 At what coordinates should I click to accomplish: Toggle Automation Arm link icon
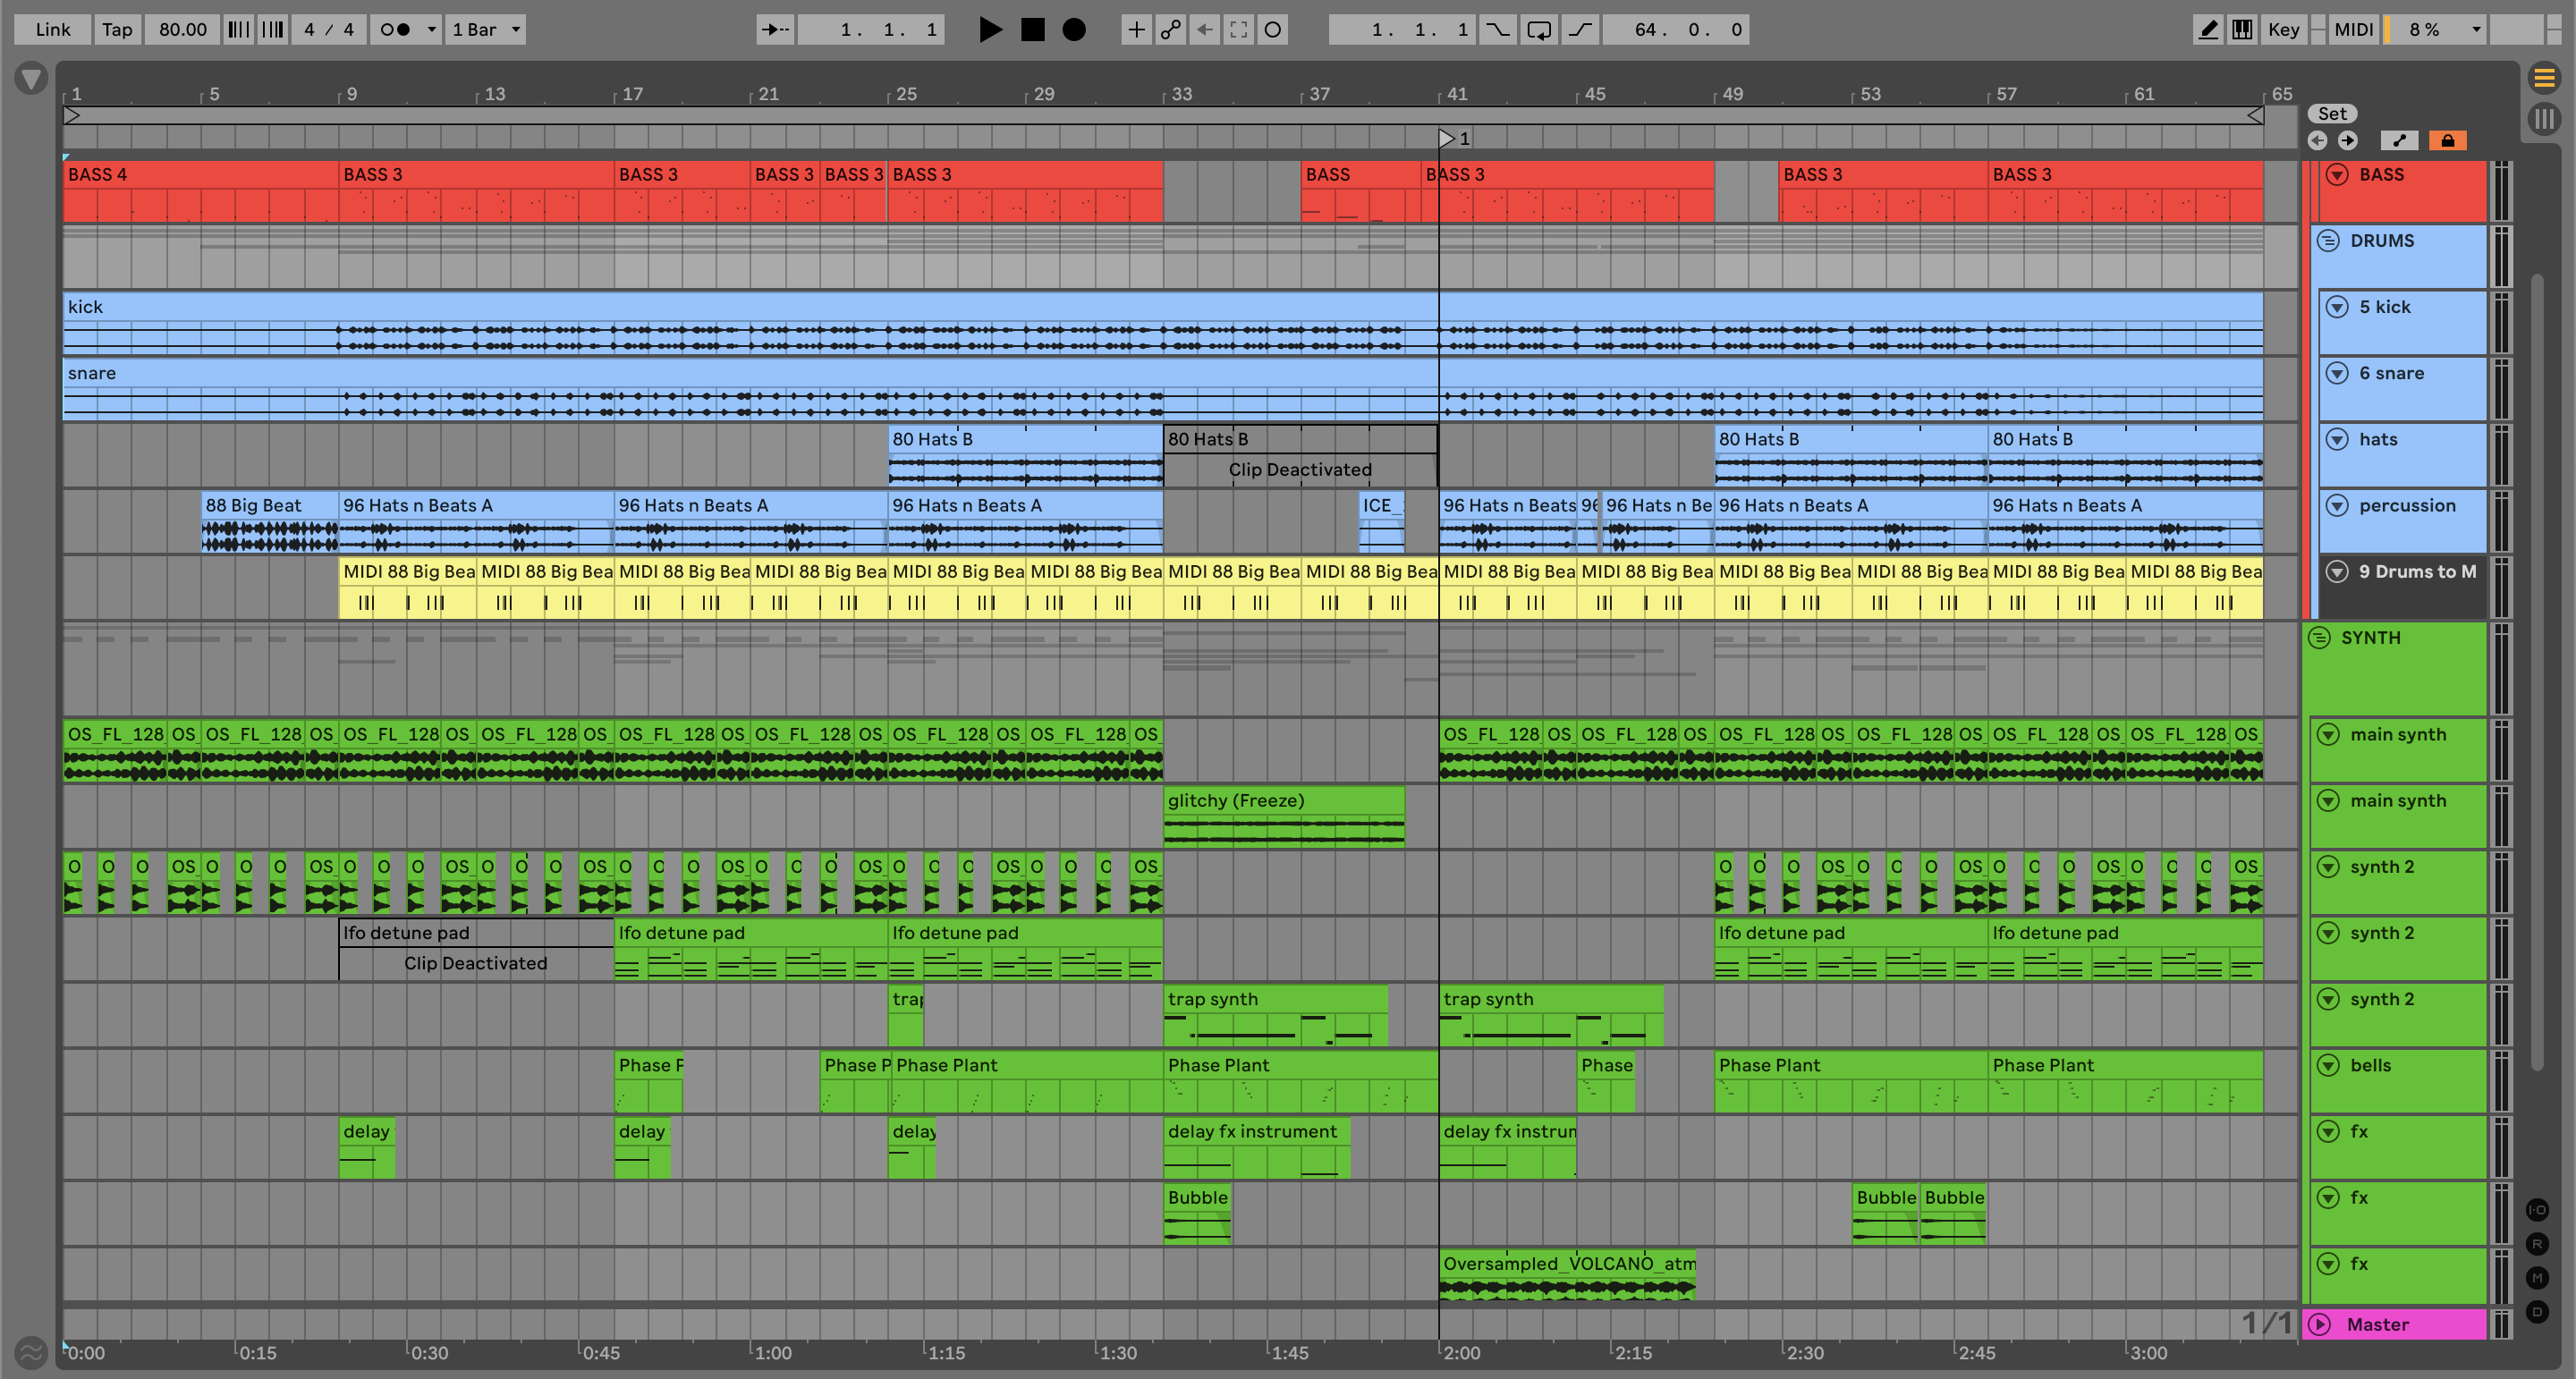point(1170,29)
